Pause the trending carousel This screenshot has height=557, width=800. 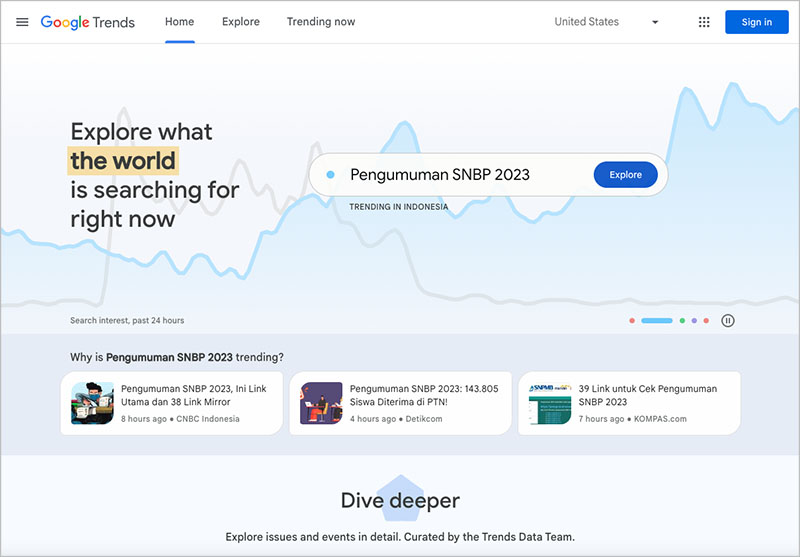tap(728, 321)
